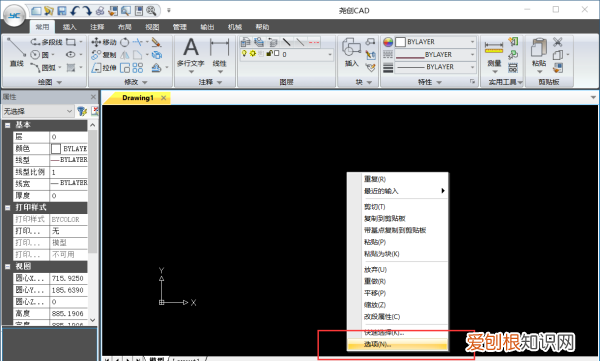The width and height of the screenshot is (600, 361).
Task: Click the properties panel scroll down arrow
Action: [93, 320]
